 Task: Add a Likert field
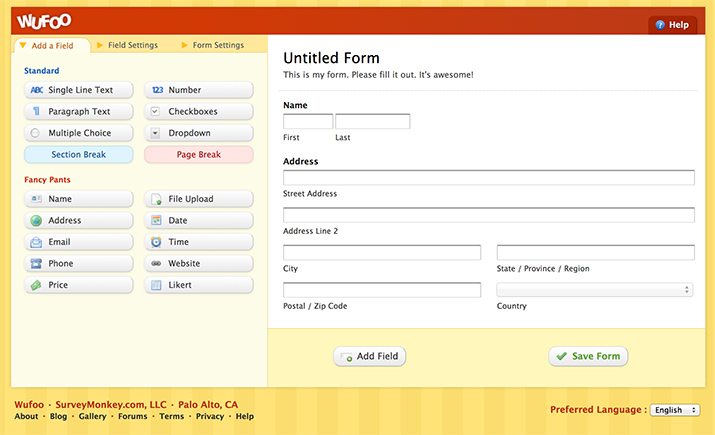[x=199, y=285]
